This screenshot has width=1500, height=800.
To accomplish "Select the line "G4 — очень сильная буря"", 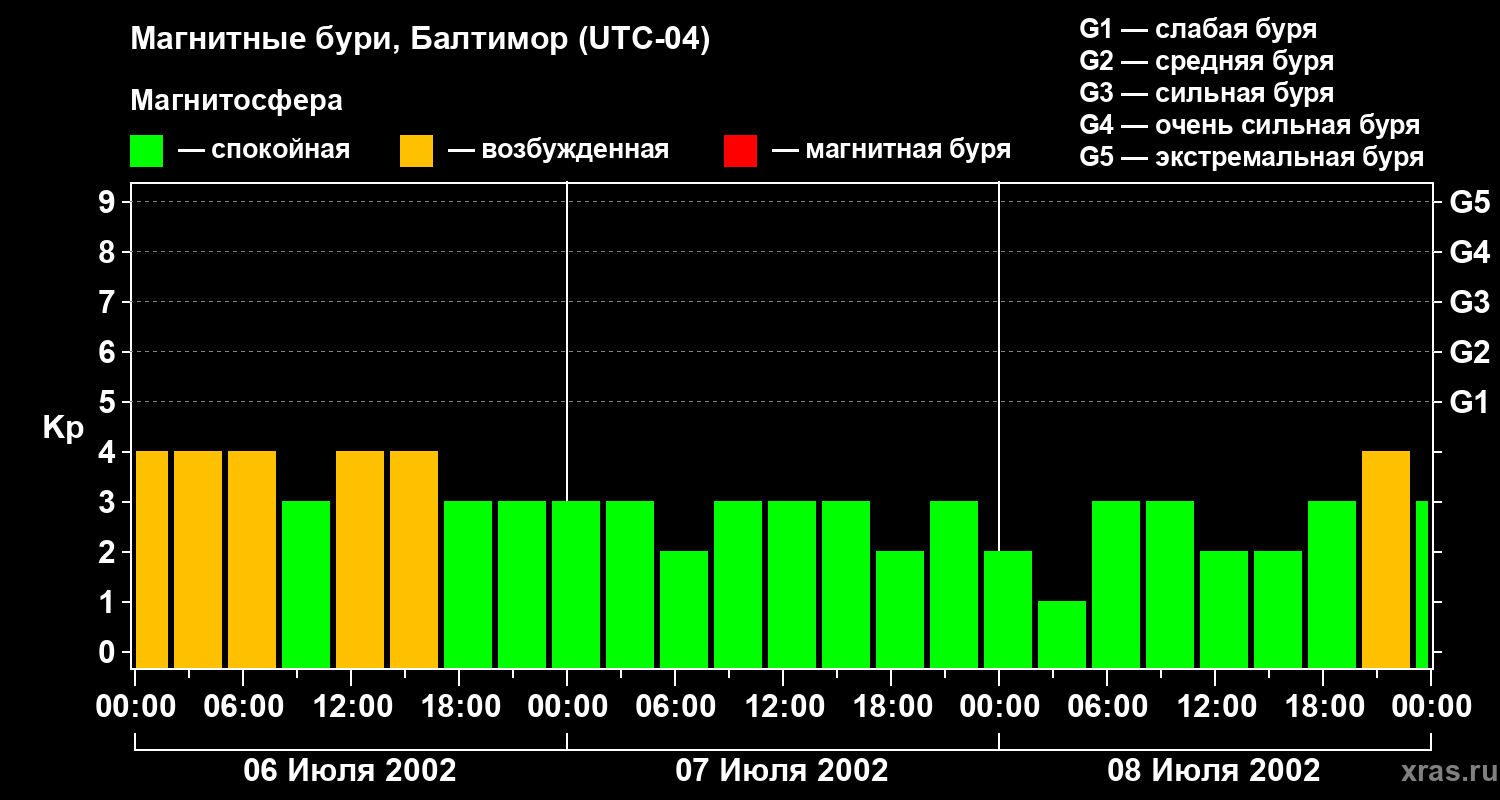I will pos(1250,125).
